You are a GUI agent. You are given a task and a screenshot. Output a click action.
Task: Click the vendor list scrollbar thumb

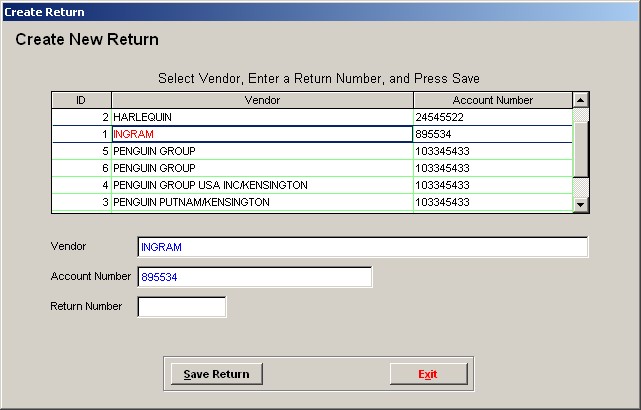(x=580, y=149)
